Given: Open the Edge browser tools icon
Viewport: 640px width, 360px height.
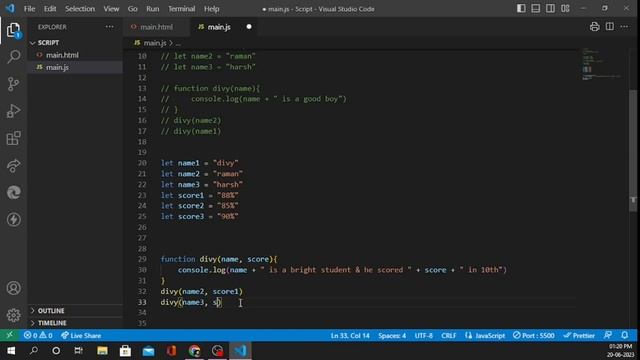Looking at the screenshot, I should coord(13,192).
